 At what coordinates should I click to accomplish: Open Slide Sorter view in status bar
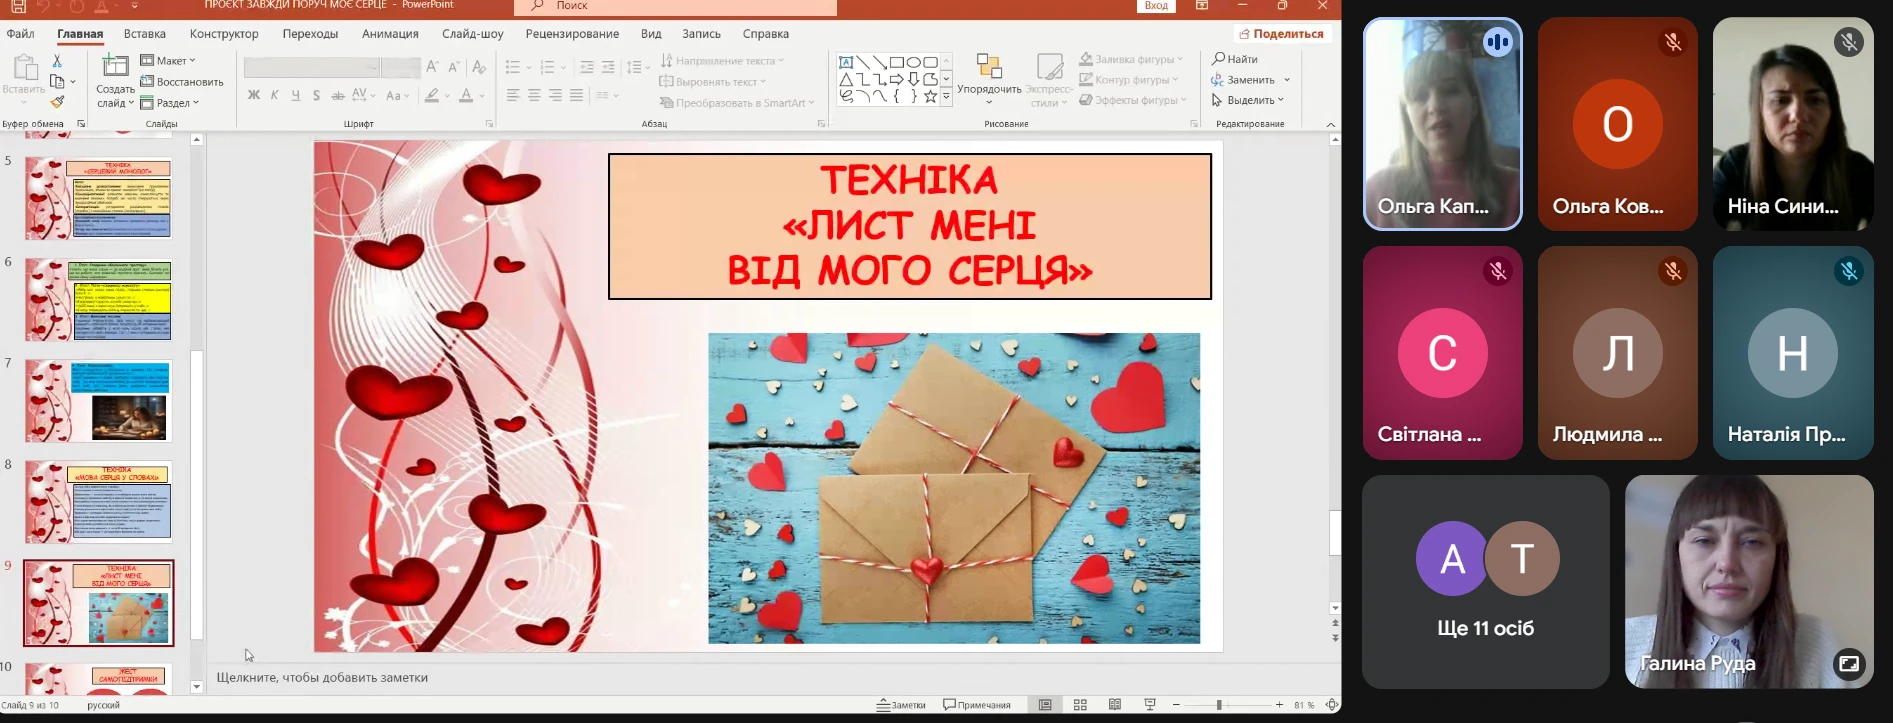coord(1080,705)
